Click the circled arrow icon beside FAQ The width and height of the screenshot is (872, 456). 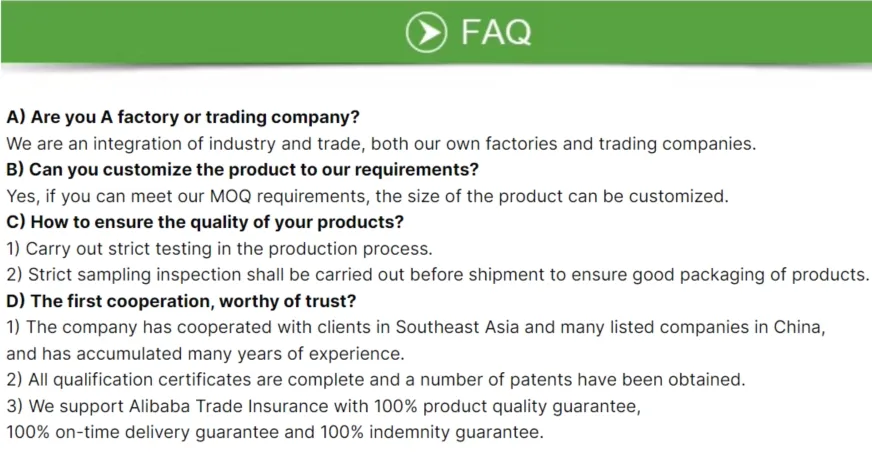click(x=426, y=32)
